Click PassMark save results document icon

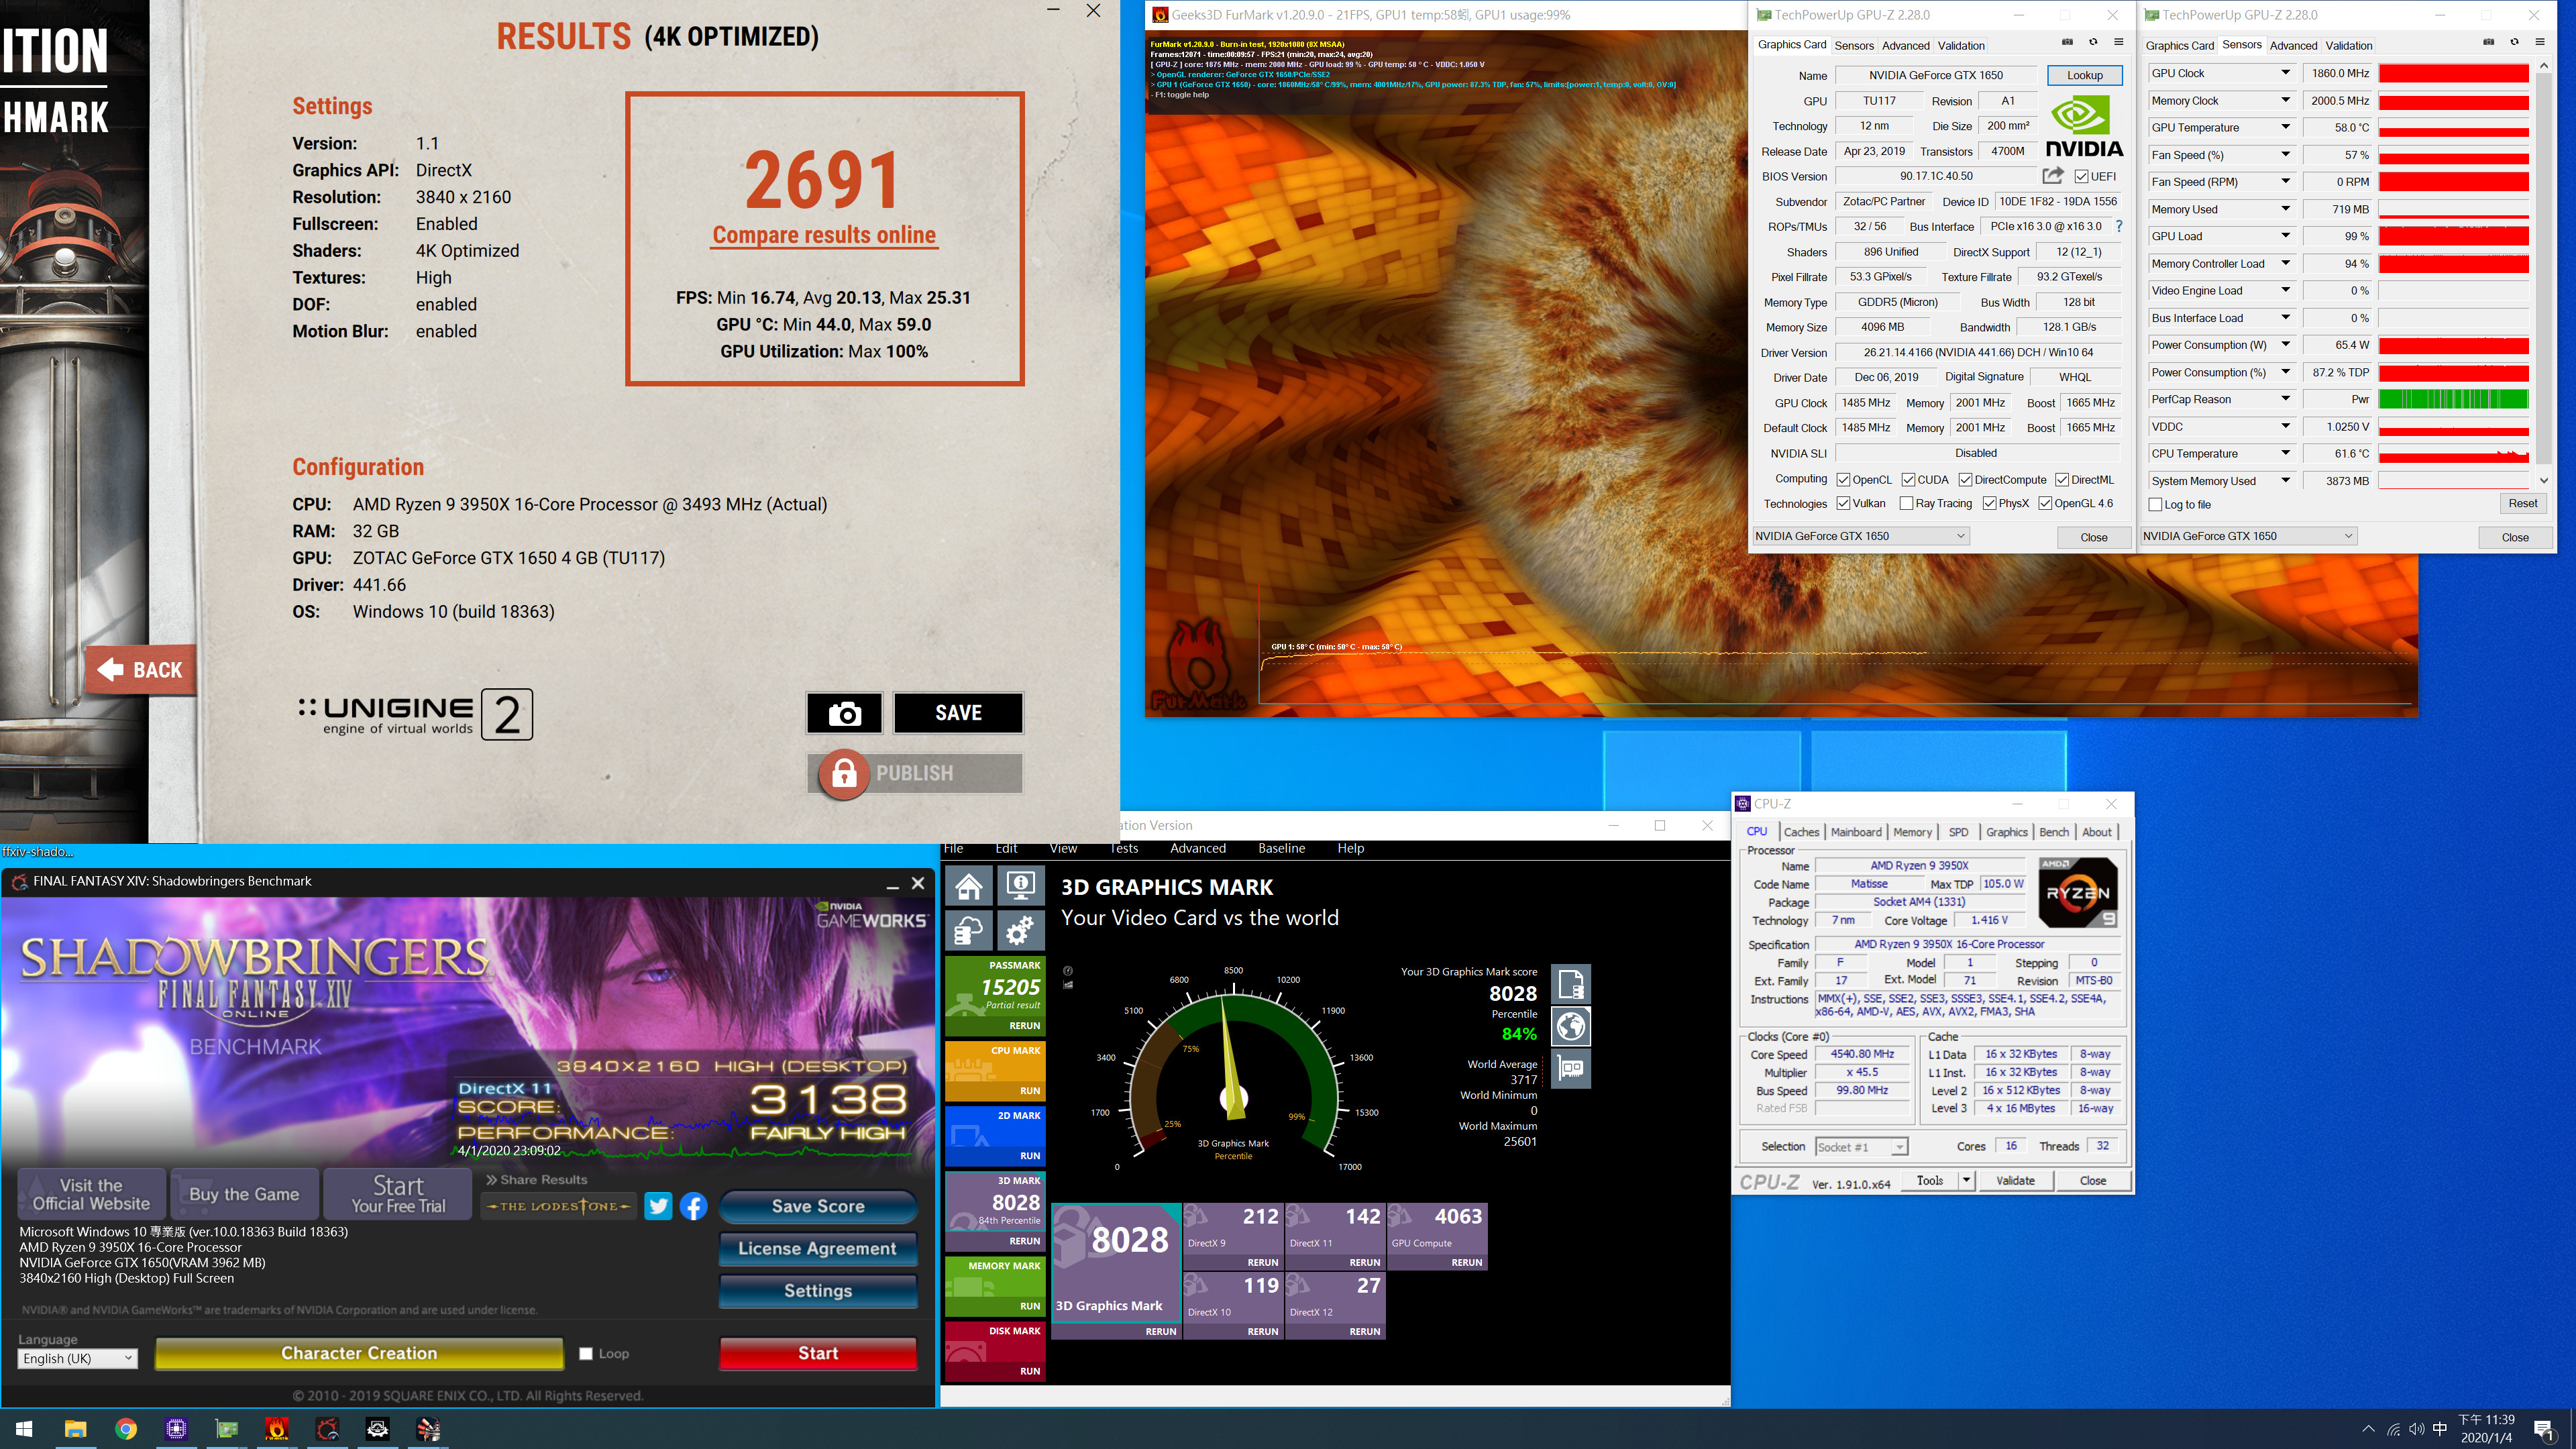point(1570,985)
